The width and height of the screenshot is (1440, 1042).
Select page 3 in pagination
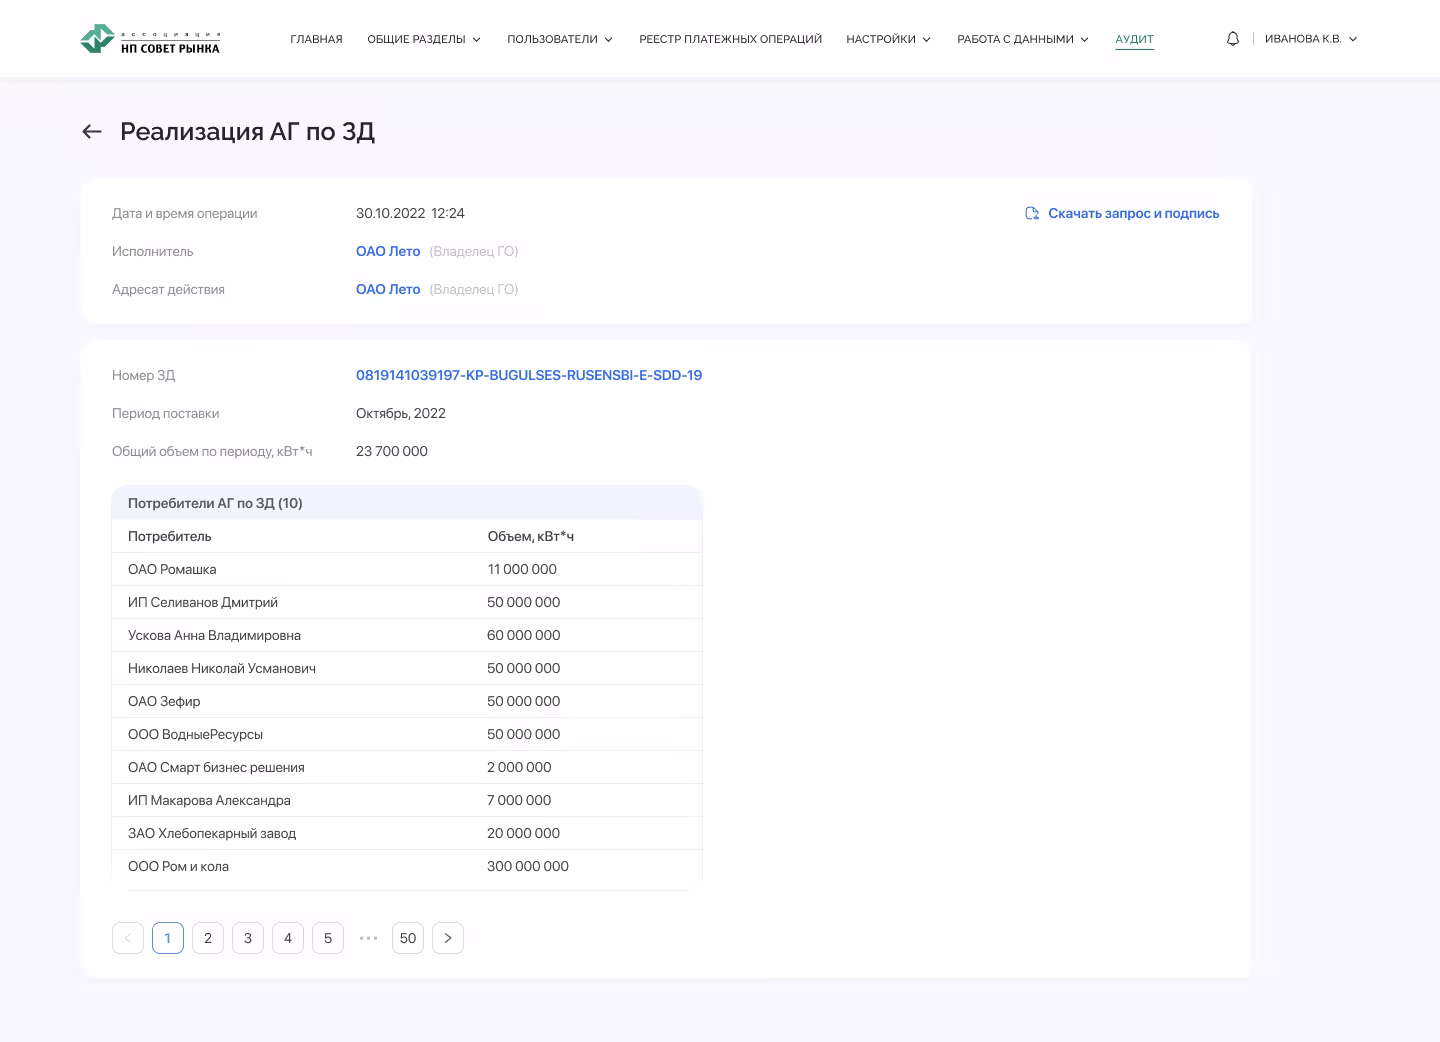click(x=248, y=938)
